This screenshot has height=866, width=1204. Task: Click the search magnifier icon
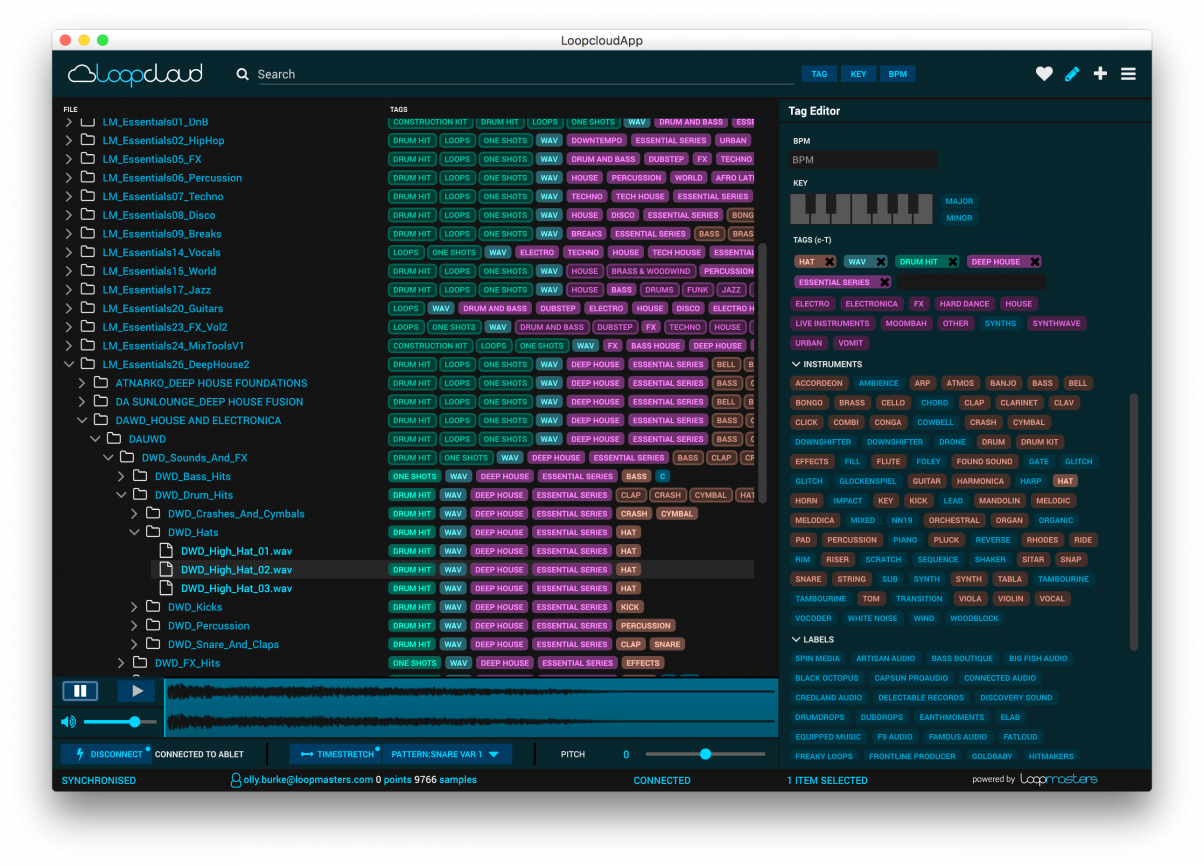[x=242, y=74]
